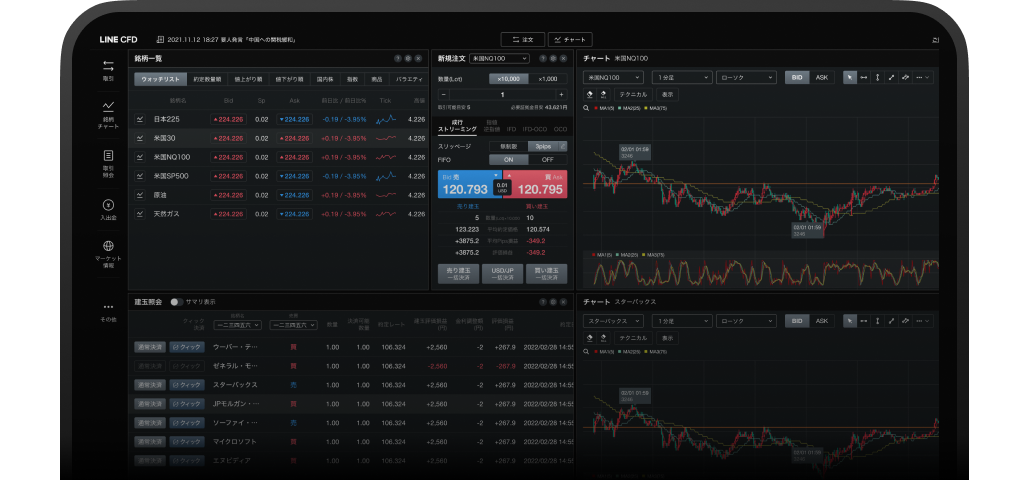Edit slippage pencil icon next to 3pips
1029x480 pixels.
562,146
